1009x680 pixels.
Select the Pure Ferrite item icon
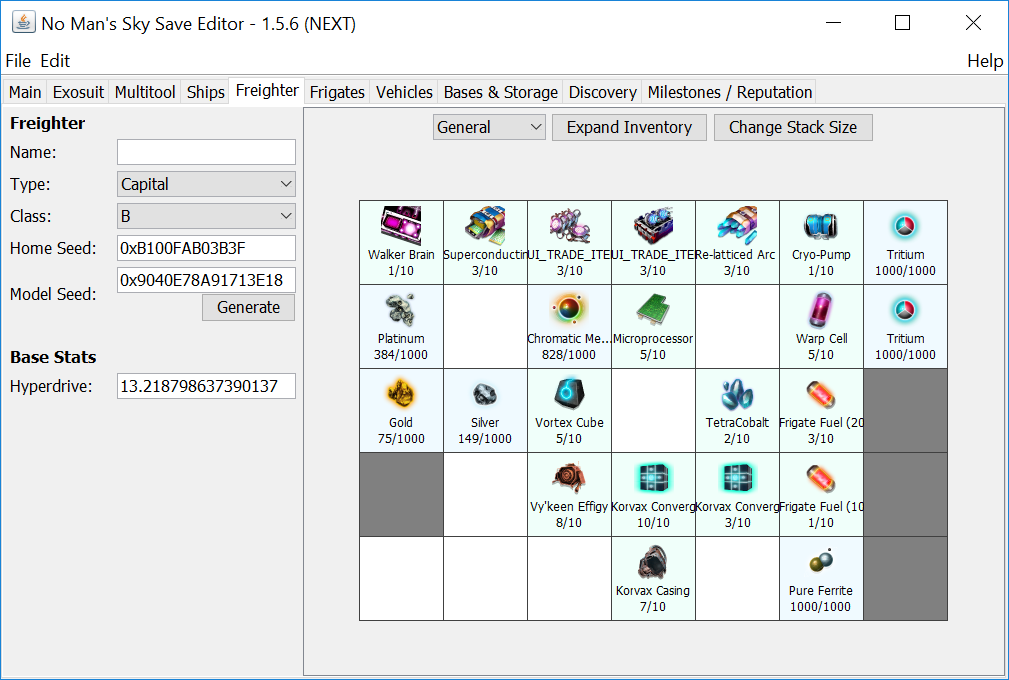point(821,562)
